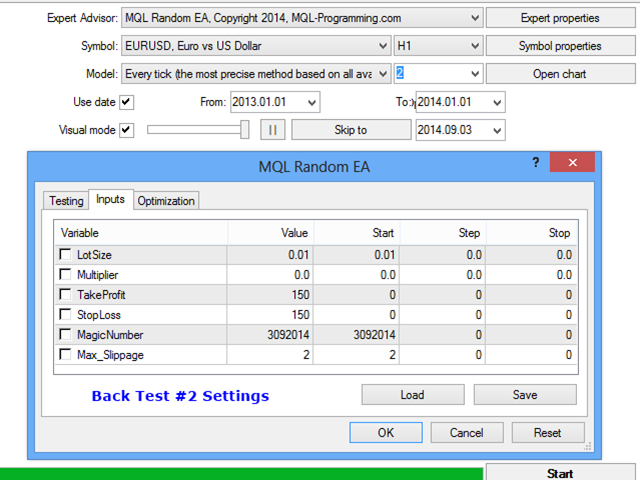Click the Cancel button
Viewport: 640px width, 480px height.
coord(467,433)
